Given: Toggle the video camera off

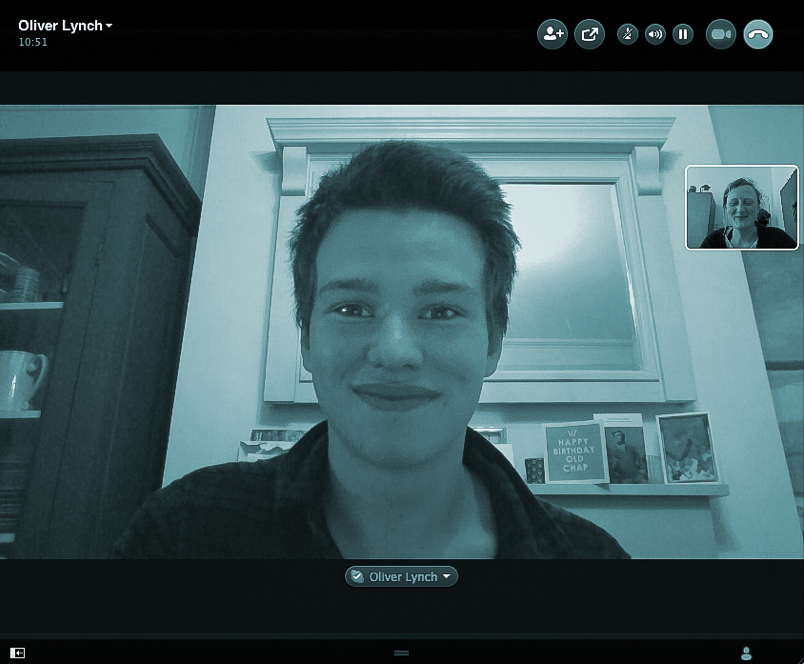Looking at the screenshot, I should (721, 34).
